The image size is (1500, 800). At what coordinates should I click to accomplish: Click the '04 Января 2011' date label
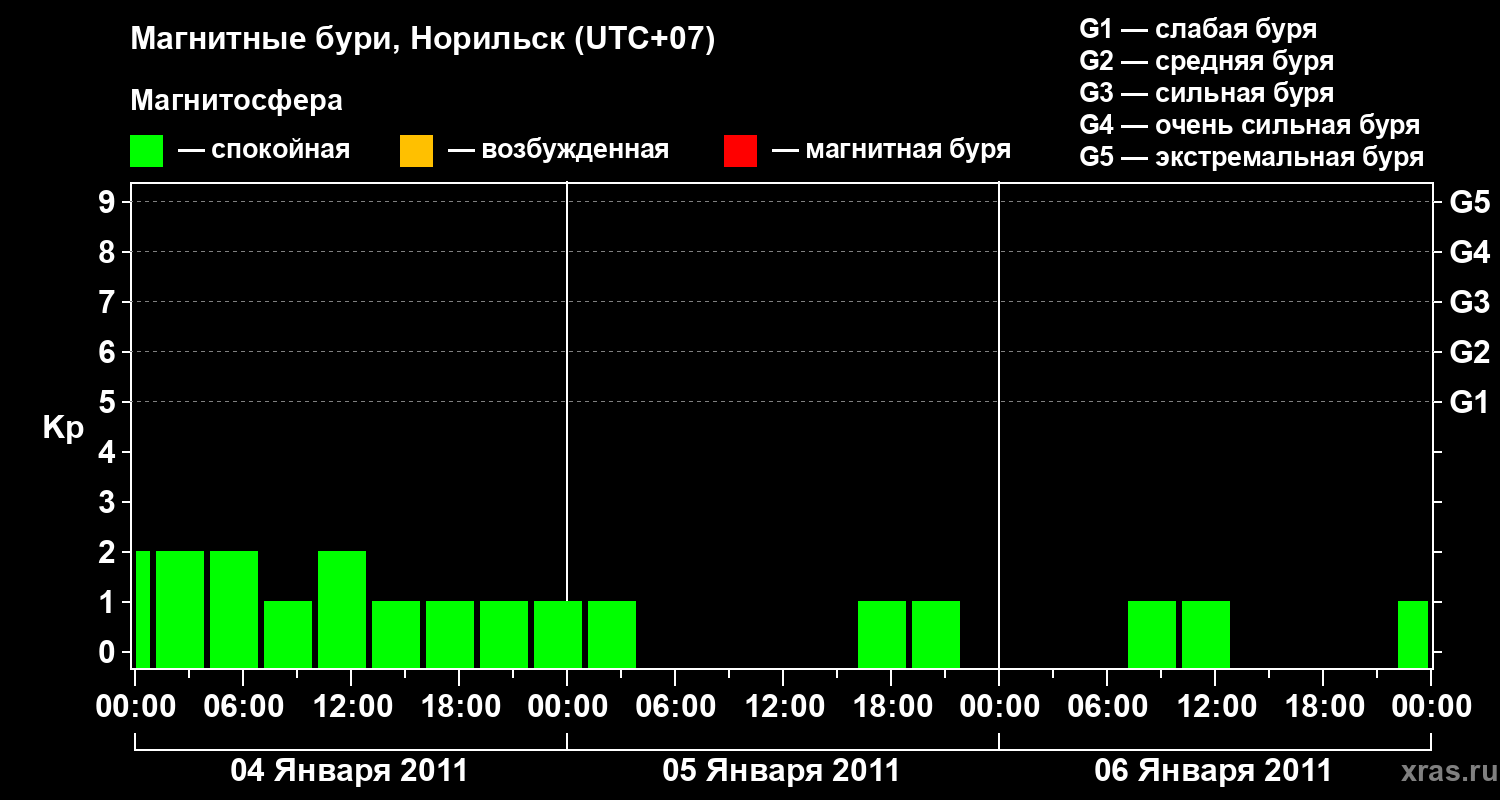click(349, 771)
